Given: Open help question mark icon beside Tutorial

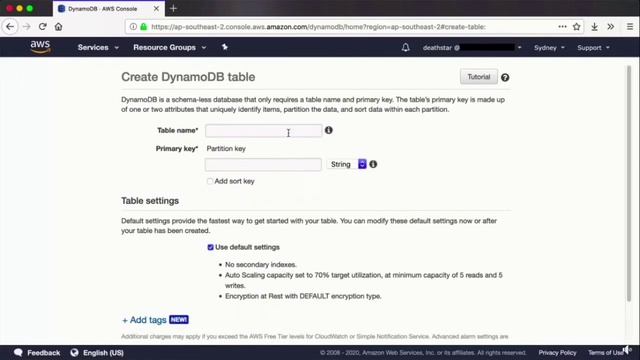Looking at the screenshot, I should (505, 78).
